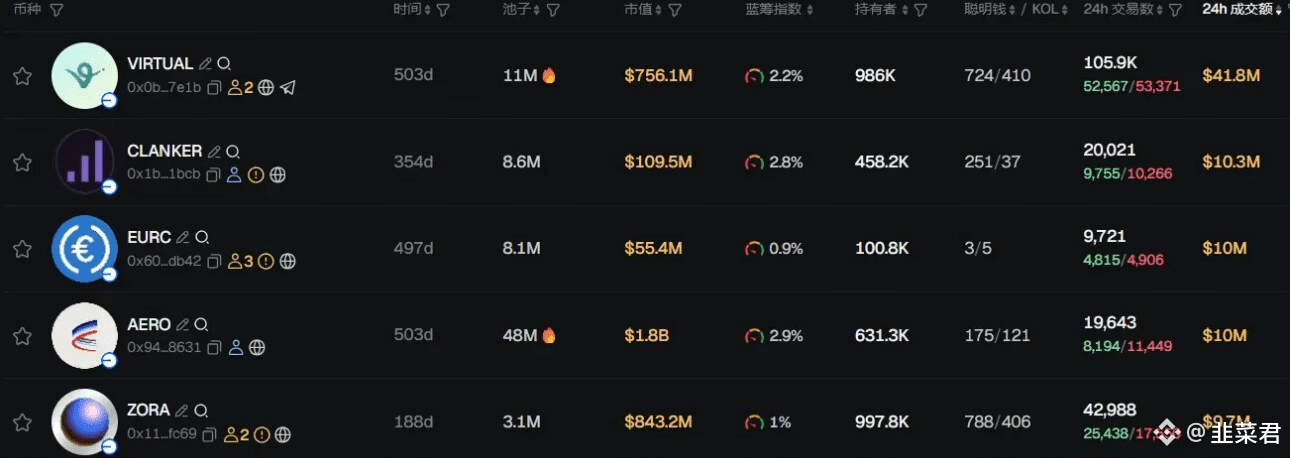Open the AERO token name link
This screenshot has width=1290, height=458.
pos(149,325)
